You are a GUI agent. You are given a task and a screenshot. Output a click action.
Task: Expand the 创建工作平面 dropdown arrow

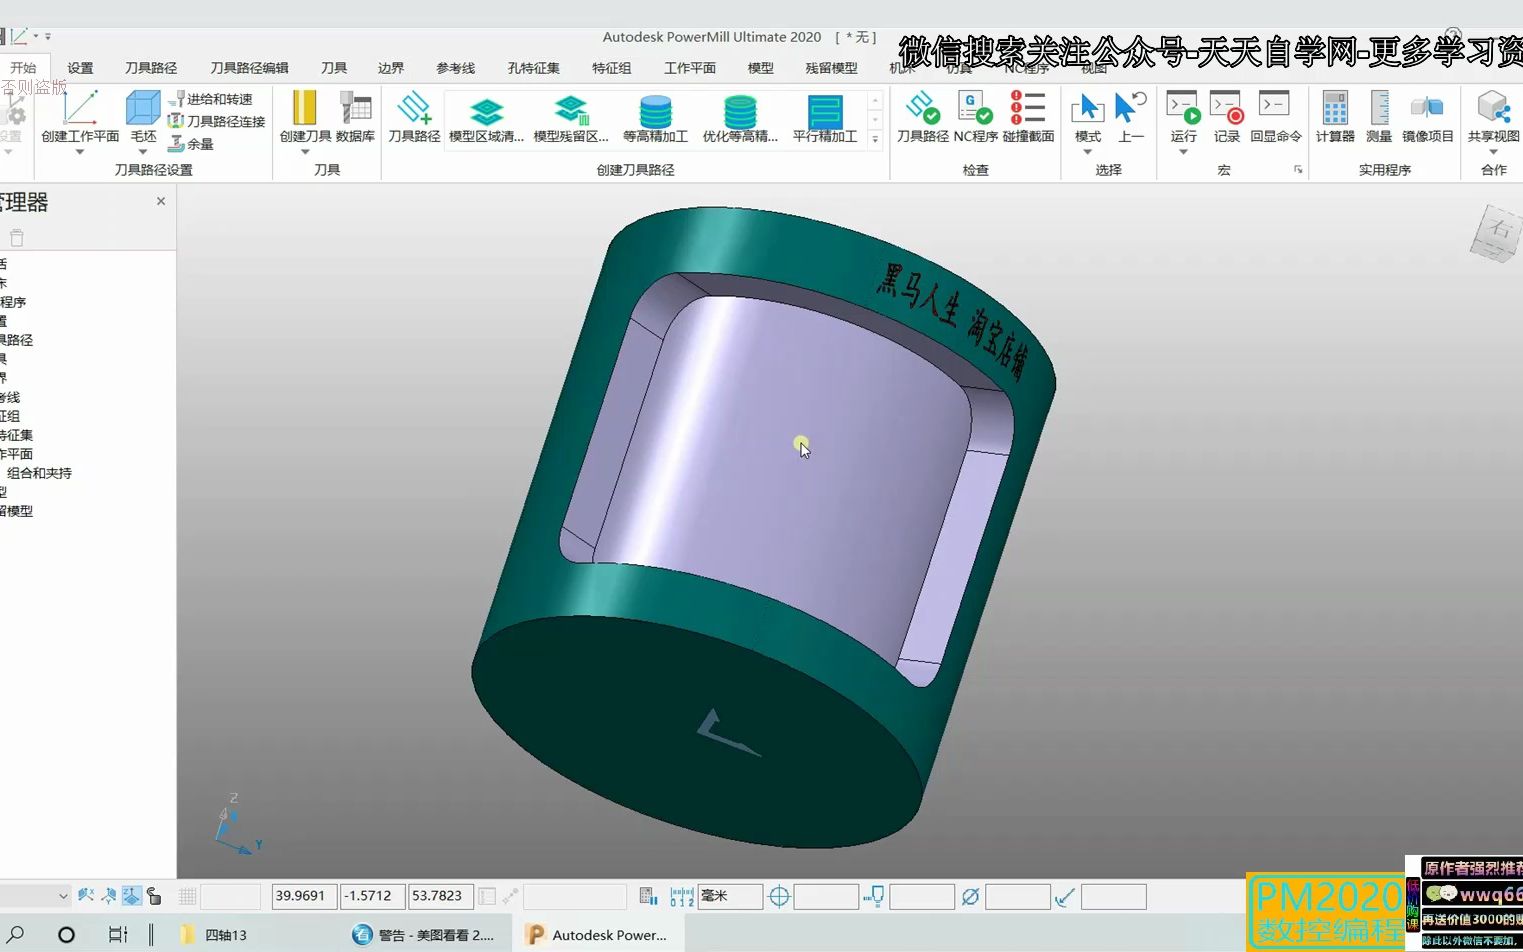80,152
